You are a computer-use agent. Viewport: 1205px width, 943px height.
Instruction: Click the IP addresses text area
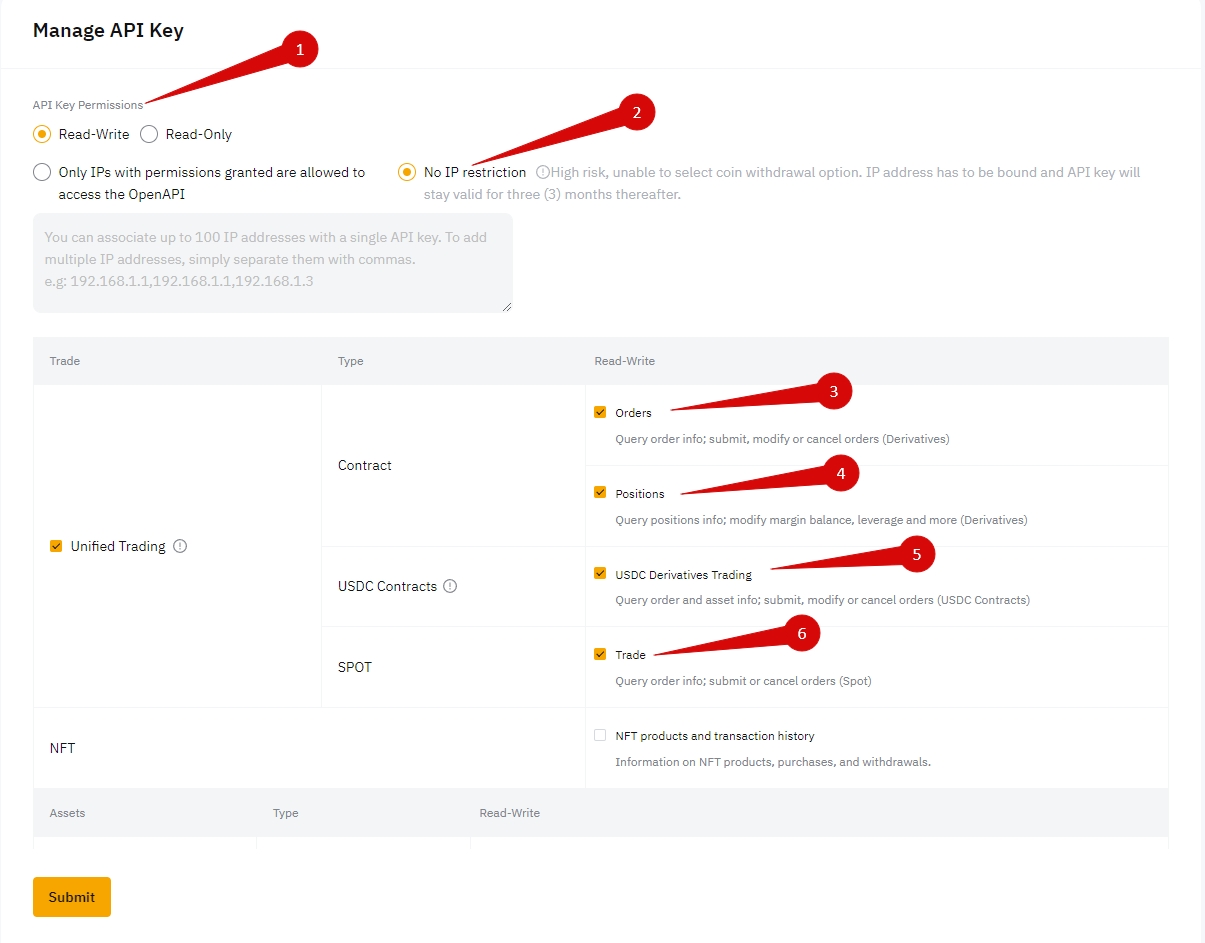(272, 262)
